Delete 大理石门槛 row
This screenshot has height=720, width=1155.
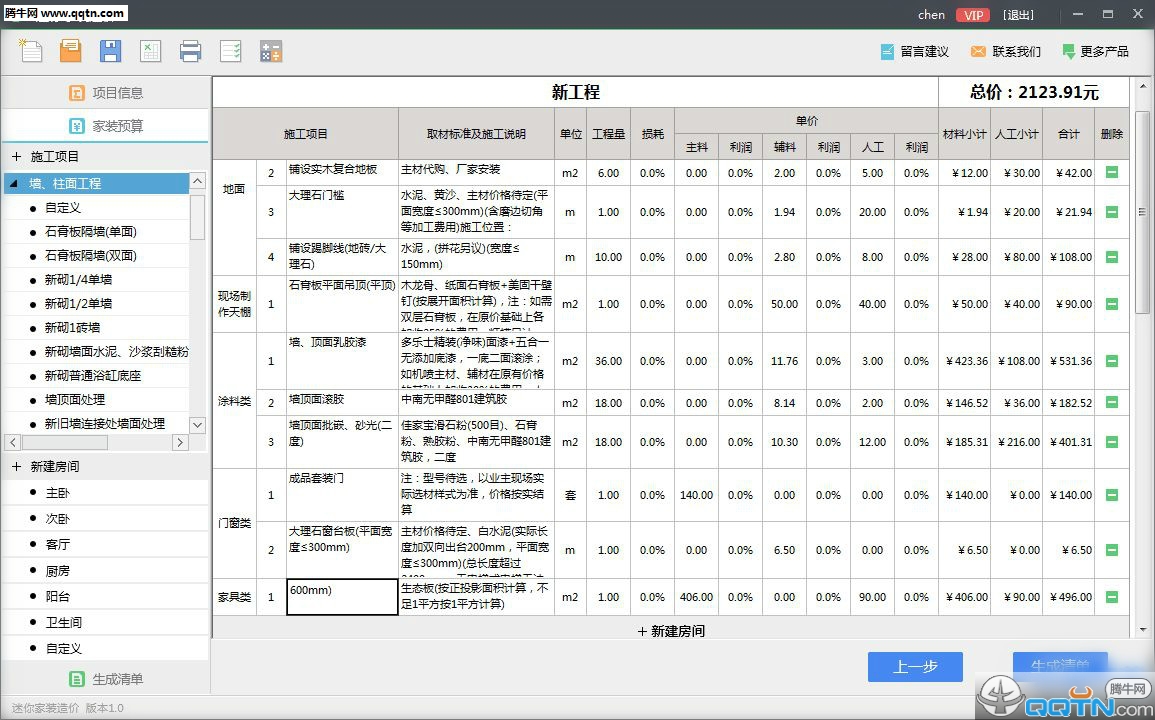[1112, 212]
